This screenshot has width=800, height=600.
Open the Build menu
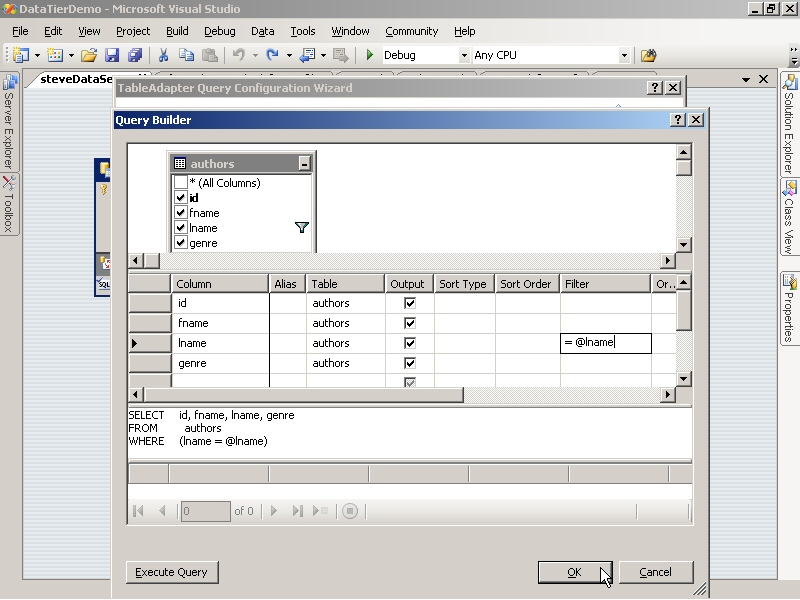click(x=177, y=31)
